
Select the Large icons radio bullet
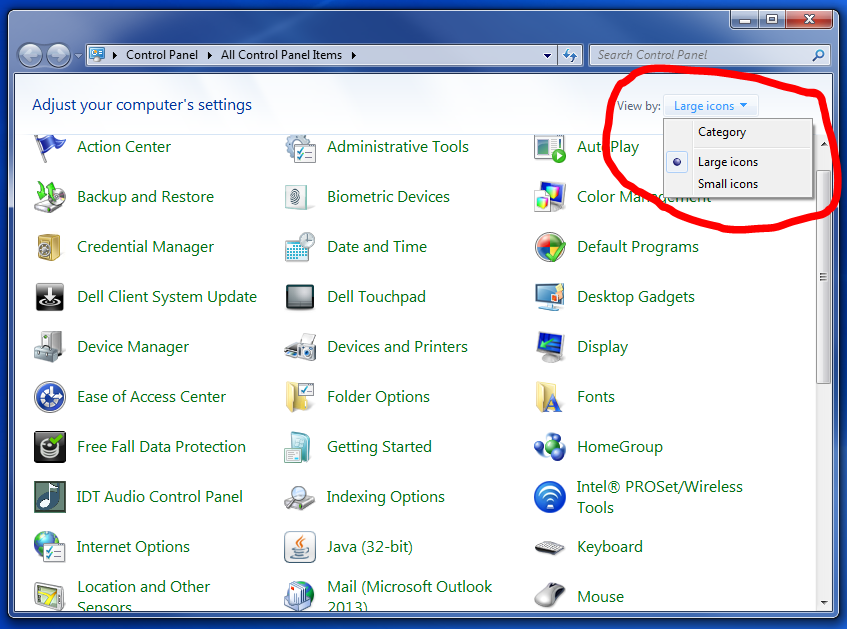pos(677,162)
